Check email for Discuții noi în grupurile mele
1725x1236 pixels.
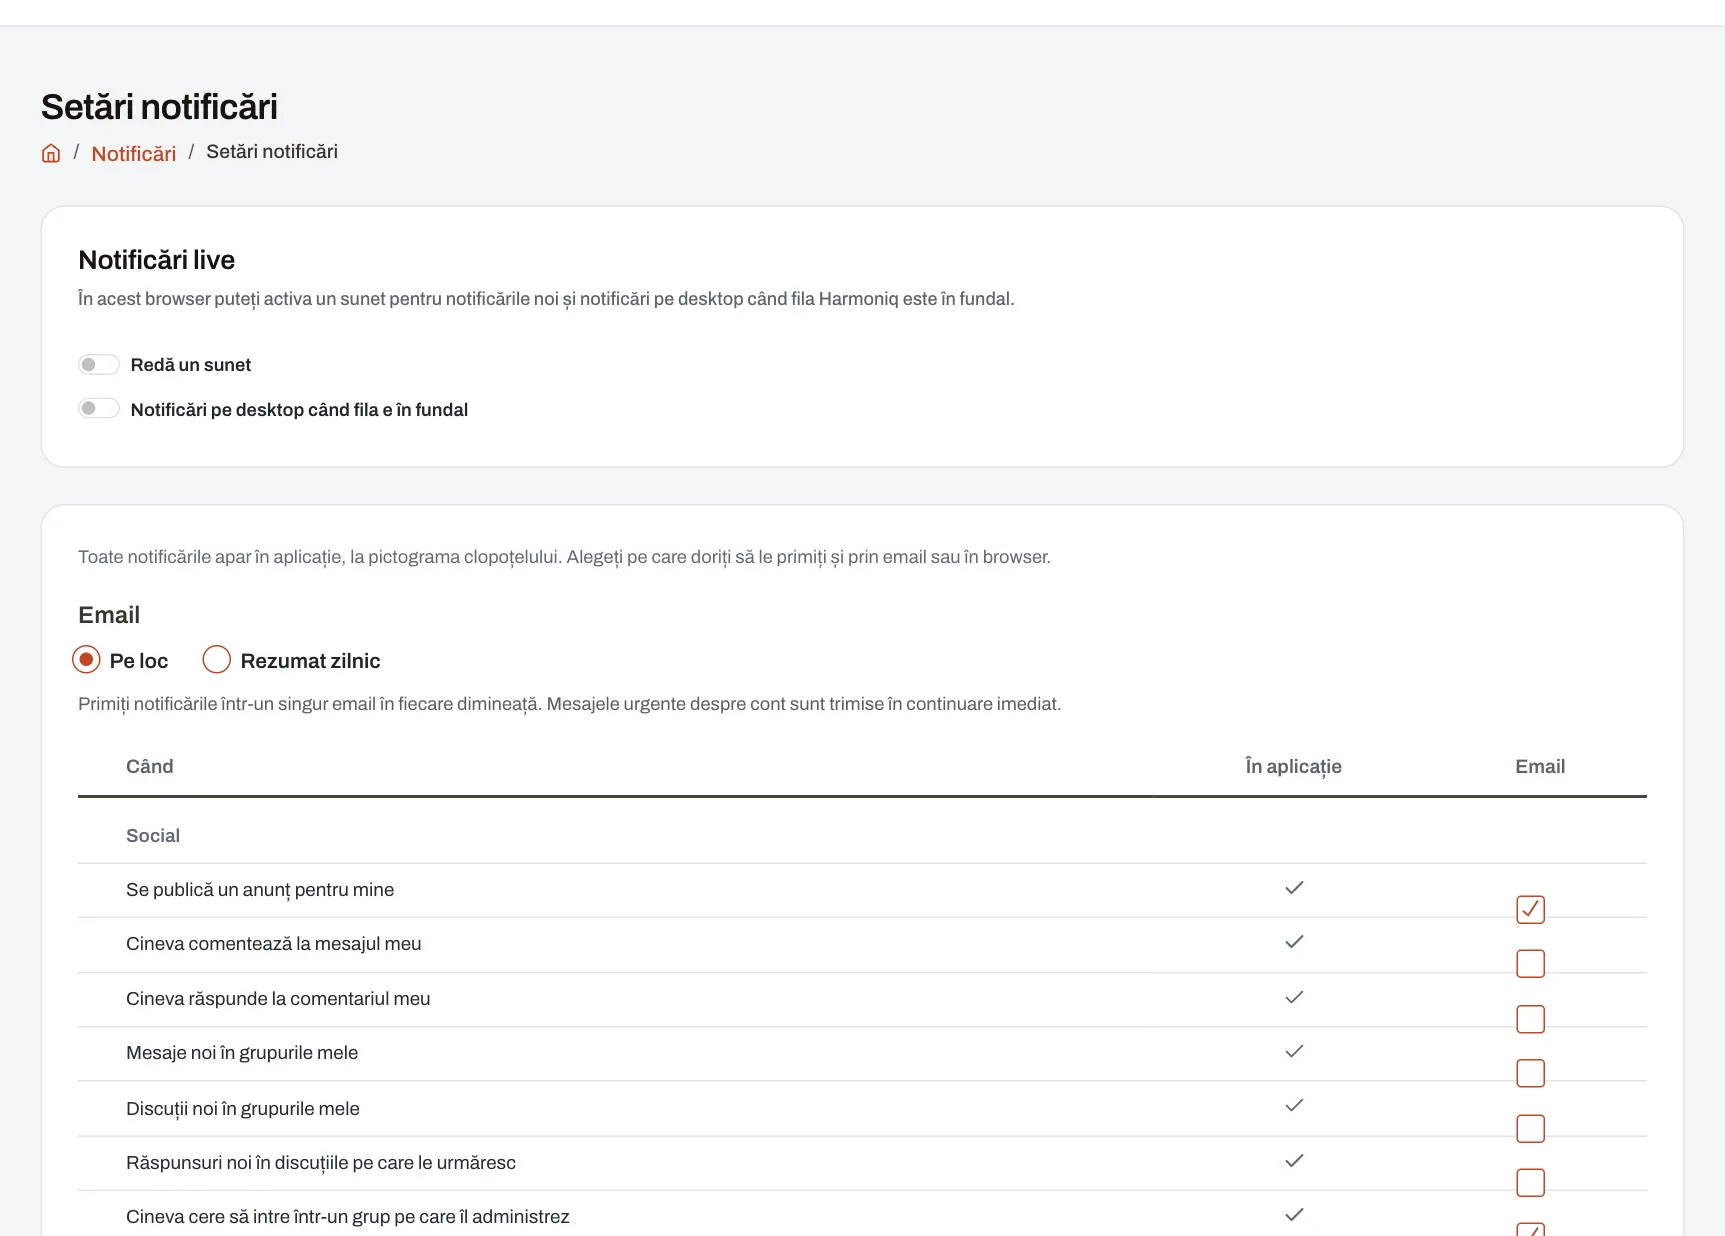click(x=1530, y=1128)
